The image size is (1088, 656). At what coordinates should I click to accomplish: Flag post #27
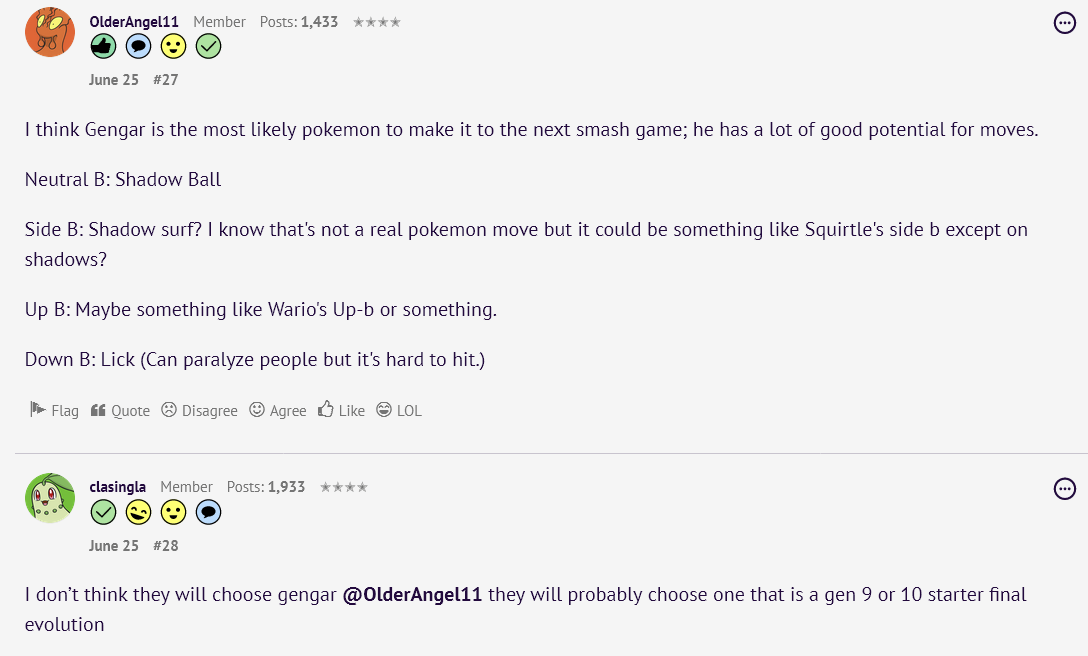[54, 410]
